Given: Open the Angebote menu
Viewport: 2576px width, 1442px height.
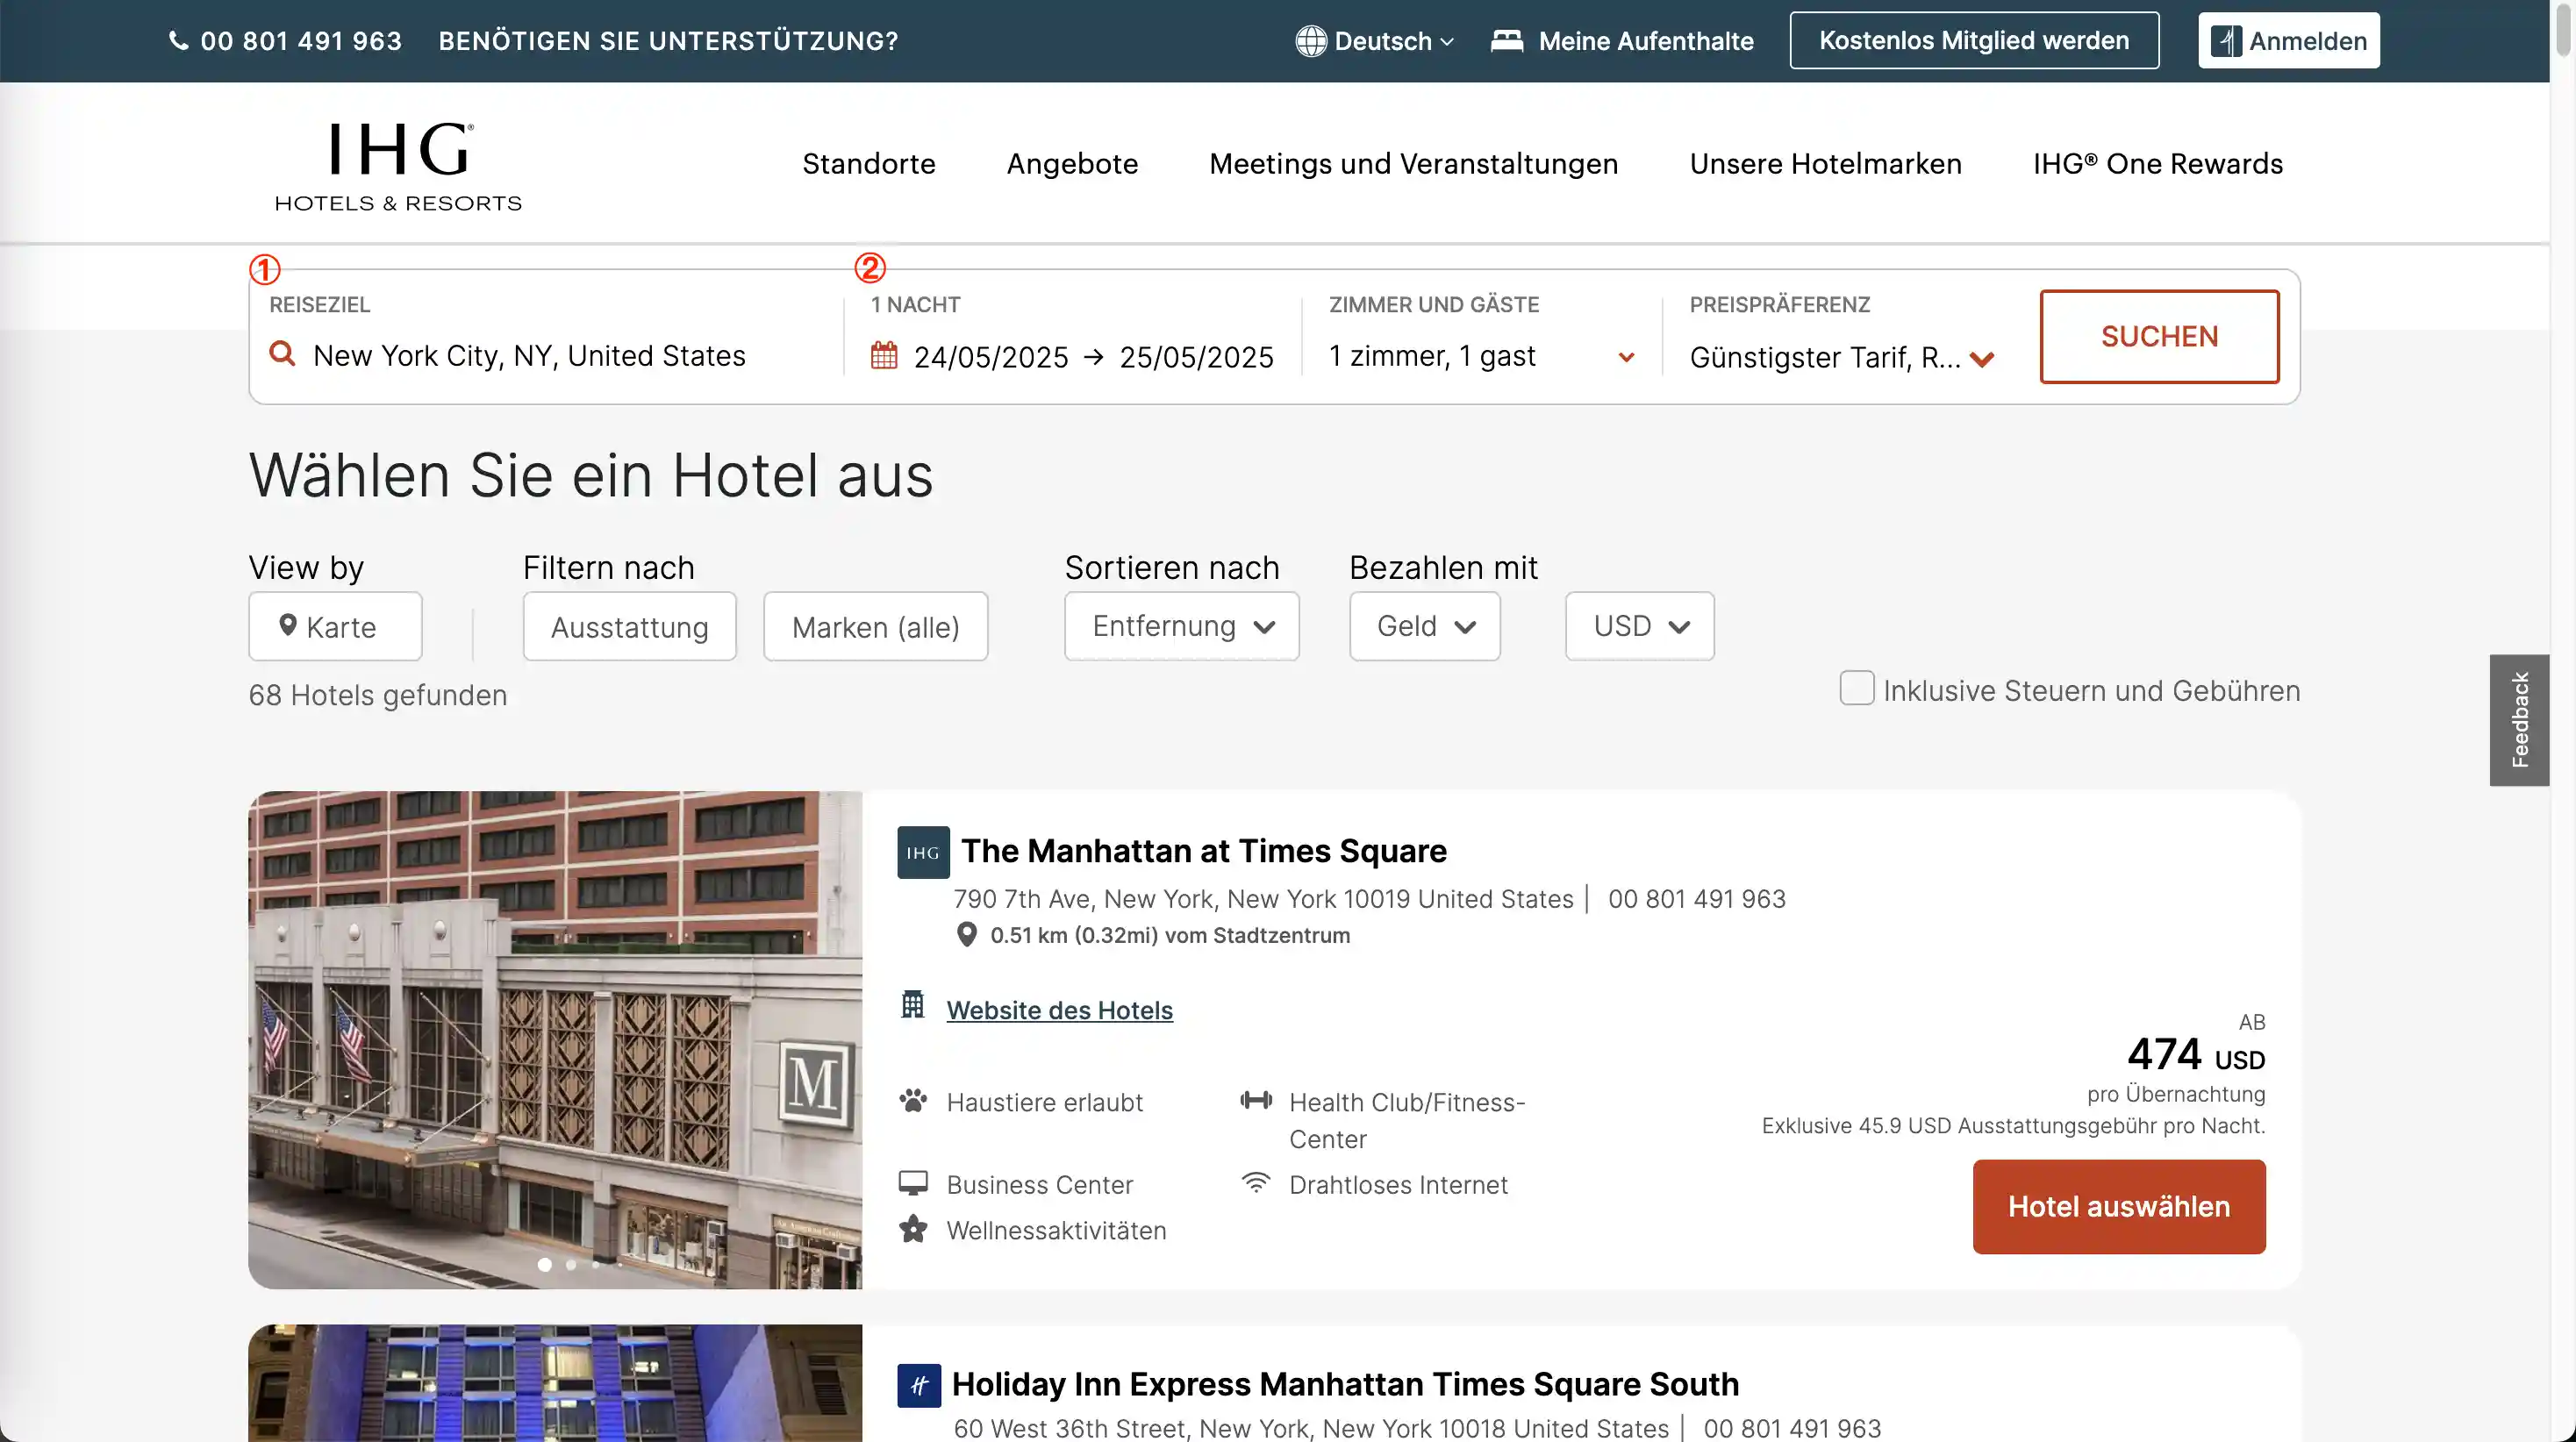Looking at the screenshot, I should point(1072,164).
